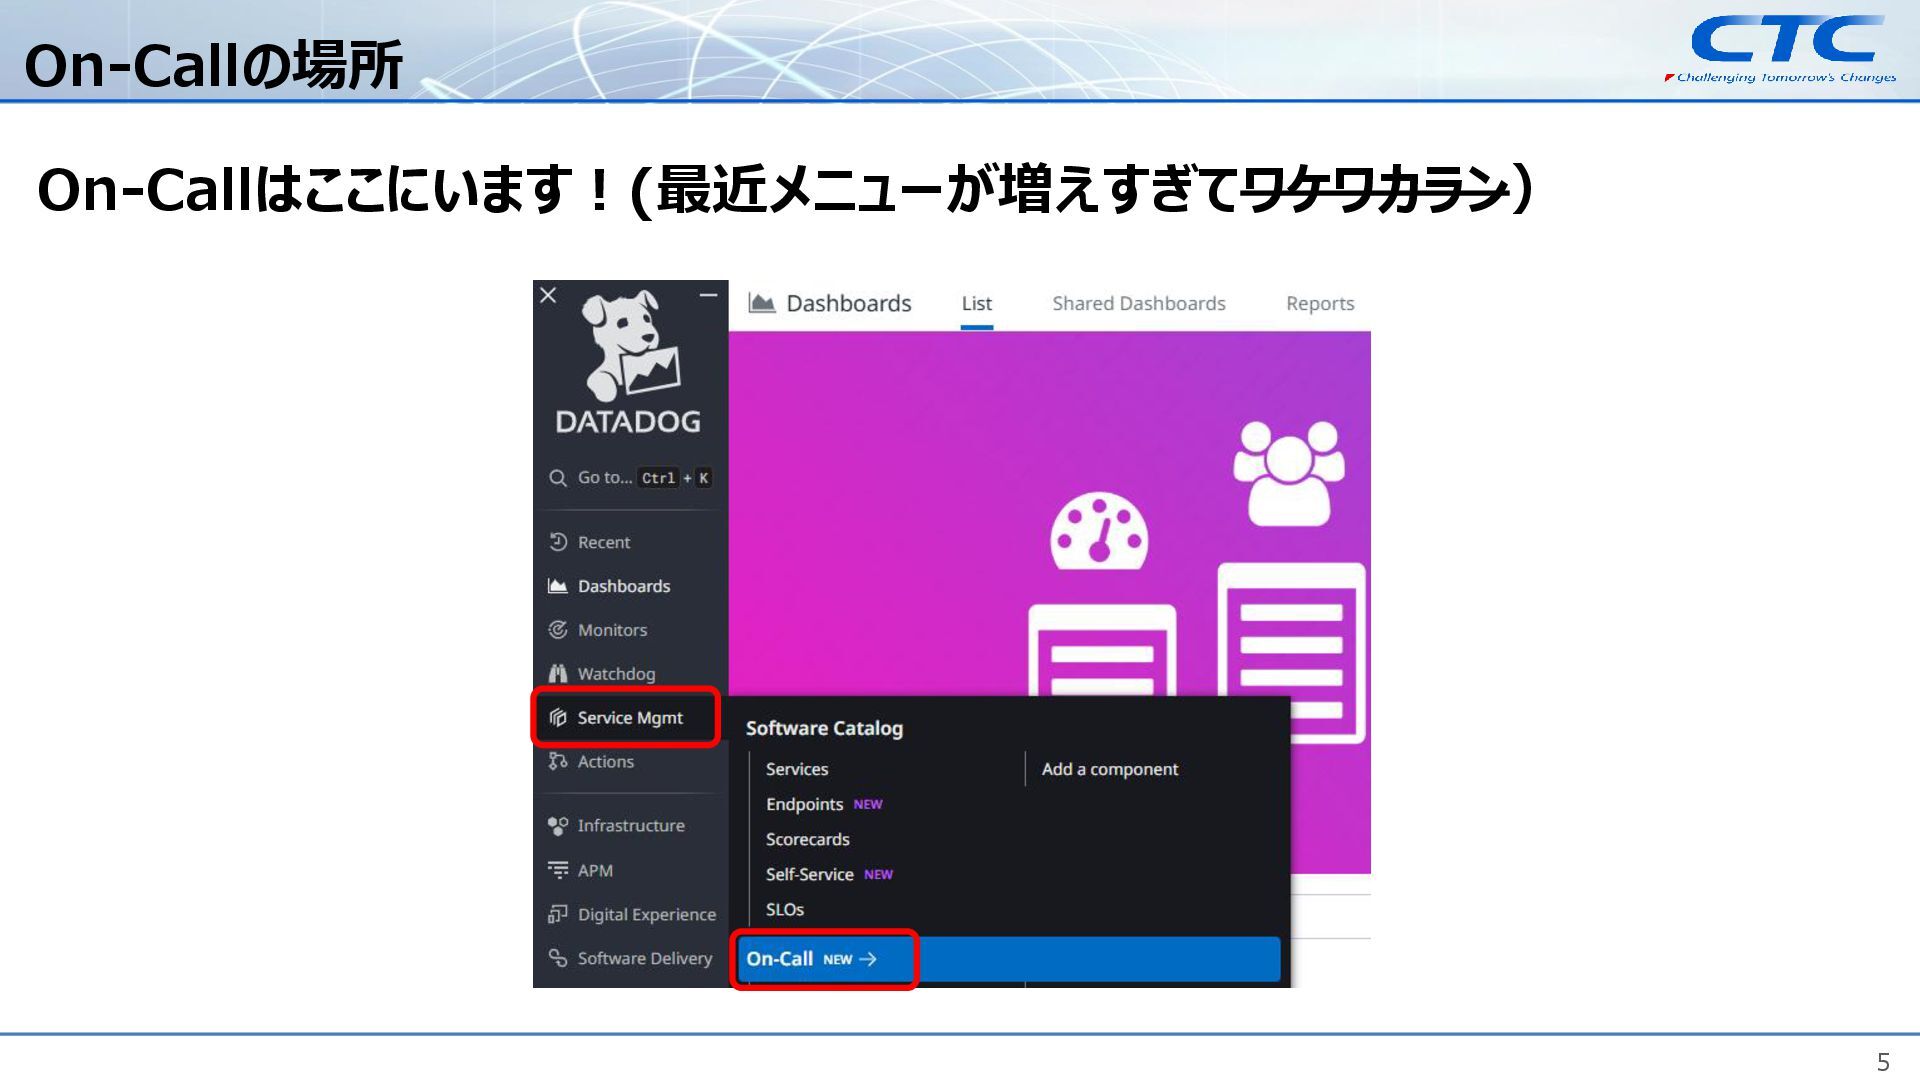Click the Dashboards chart icon in sidebar
Viewport: 1920px width, 1080px height.
[558, 586]
